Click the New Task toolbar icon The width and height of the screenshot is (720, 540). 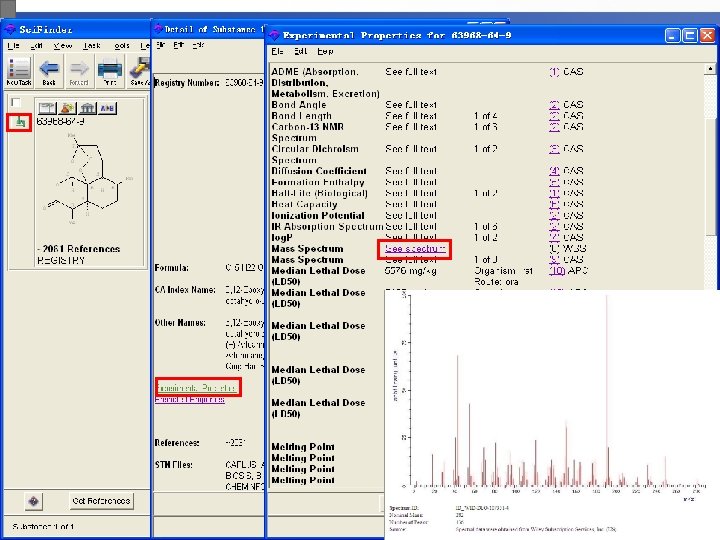tap(19, 71)
